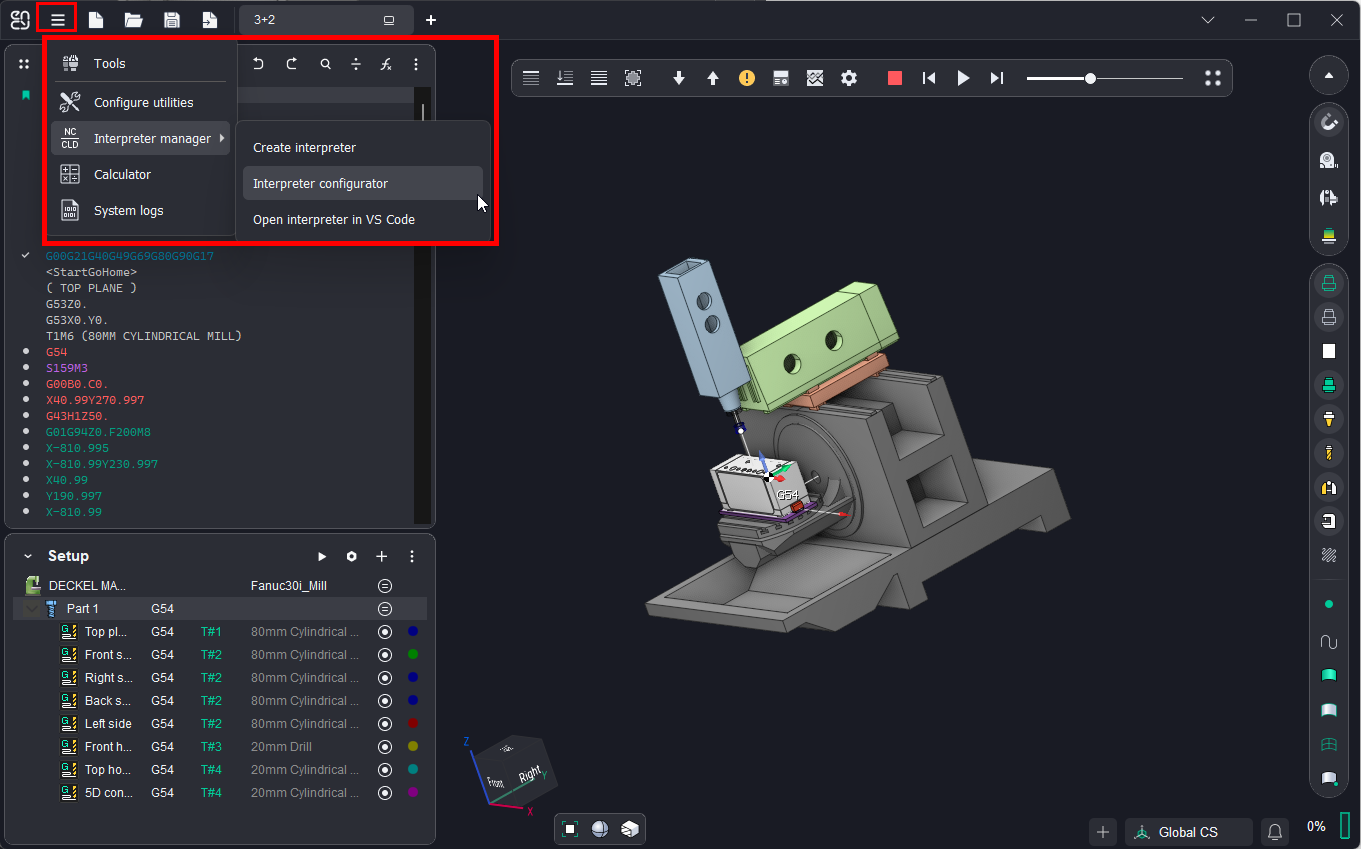Screen dimensions: 1361x849
Task: Click the save file icon
Action: click(171, 20)
